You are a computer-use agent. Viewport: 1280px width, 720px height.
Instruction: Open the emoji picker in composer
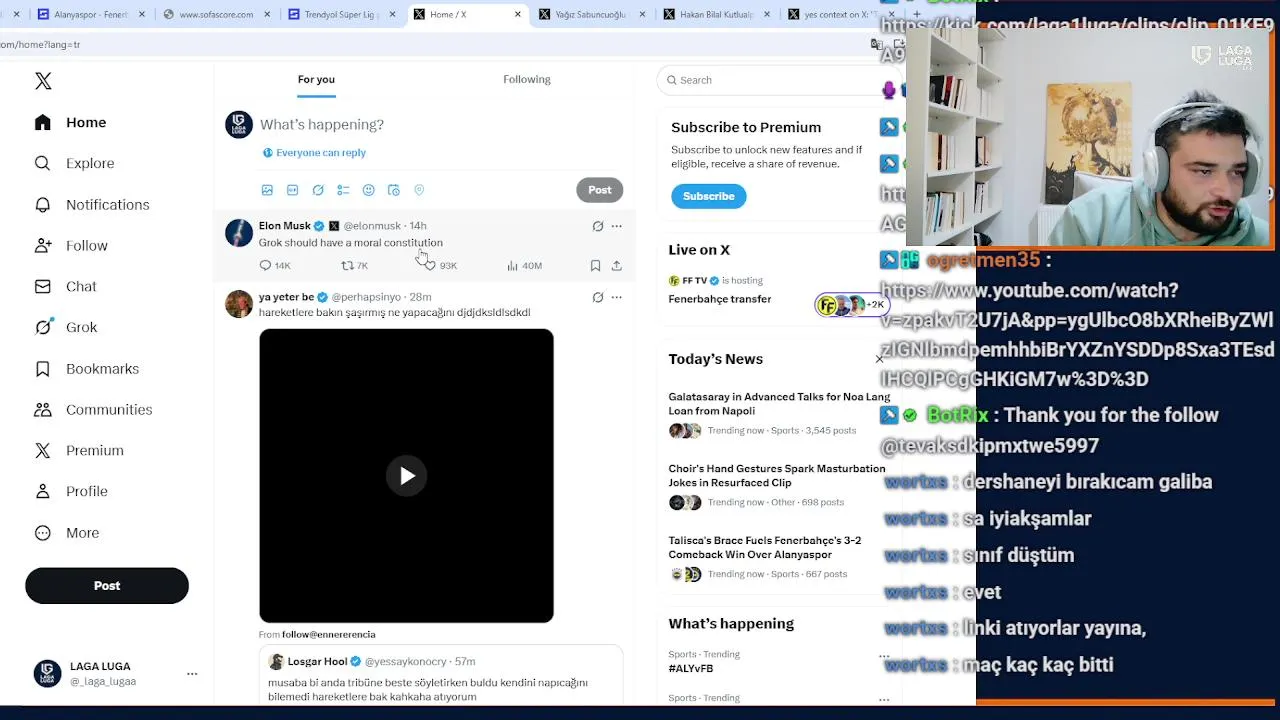coord(368,190)
